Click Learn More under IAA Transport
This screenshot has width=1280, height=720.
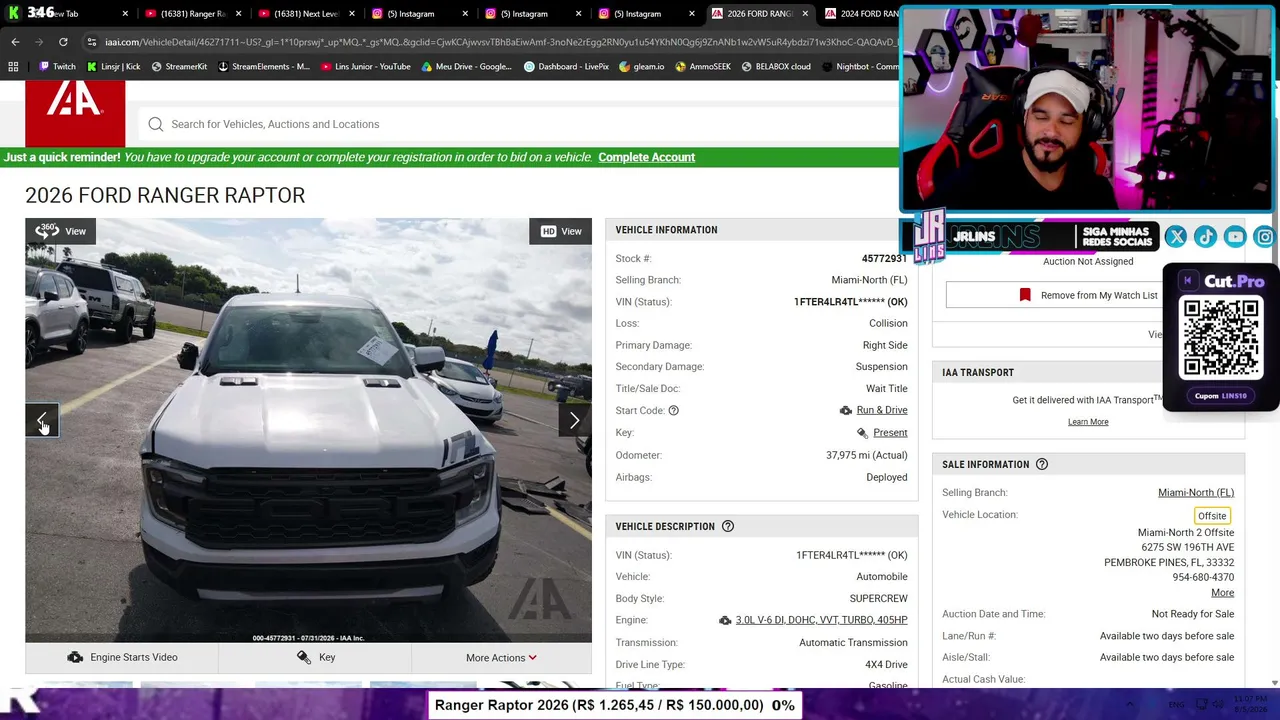[x=1088, y=422]
